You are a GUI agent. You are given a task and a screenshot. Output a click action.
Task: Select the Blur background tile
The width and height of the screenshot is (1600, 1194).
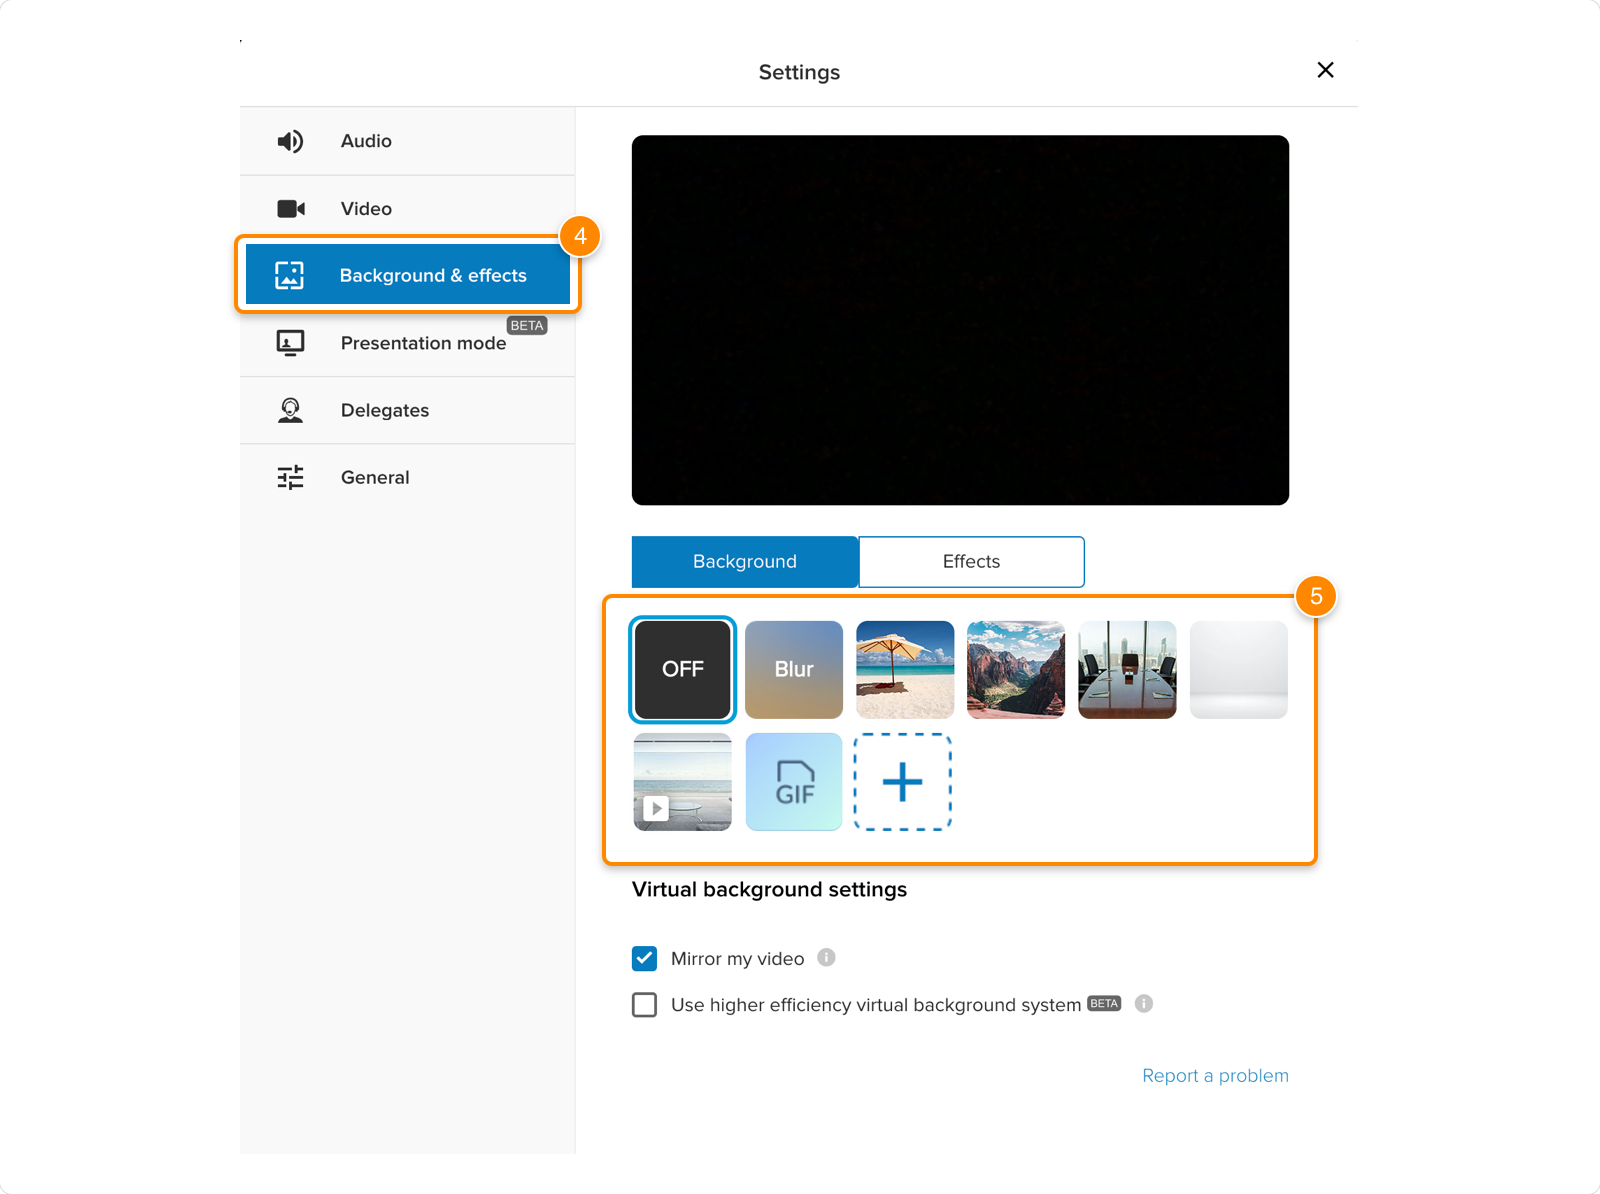pyautogui.click(x=793, y=669)
